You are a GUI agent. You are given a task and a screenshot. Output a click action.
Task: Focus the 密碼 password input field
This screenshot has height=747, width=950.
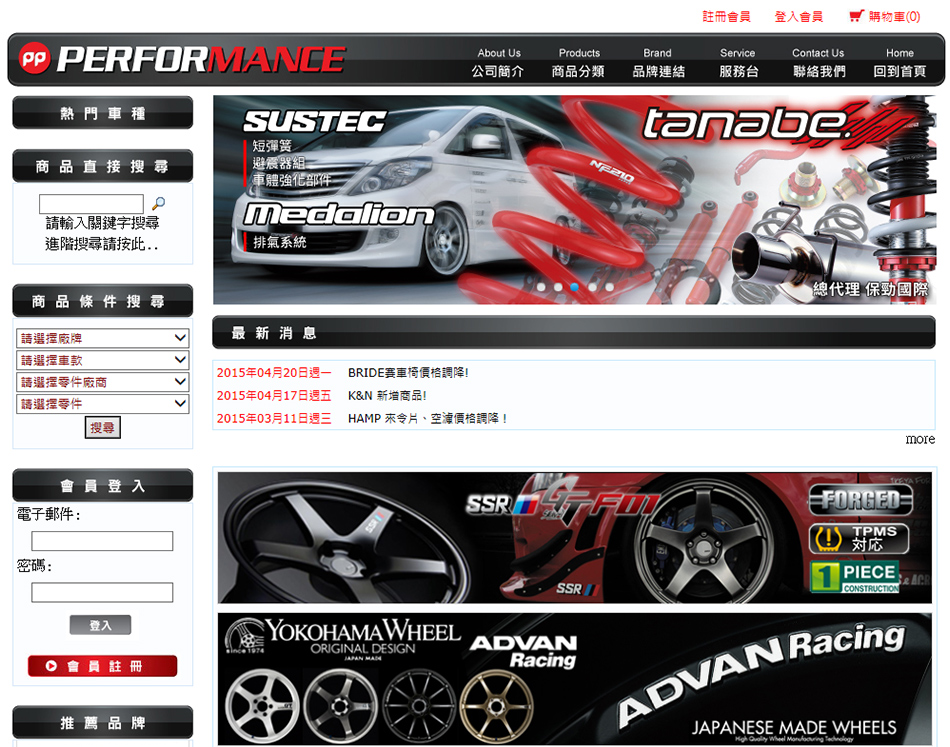coord(102,593)
